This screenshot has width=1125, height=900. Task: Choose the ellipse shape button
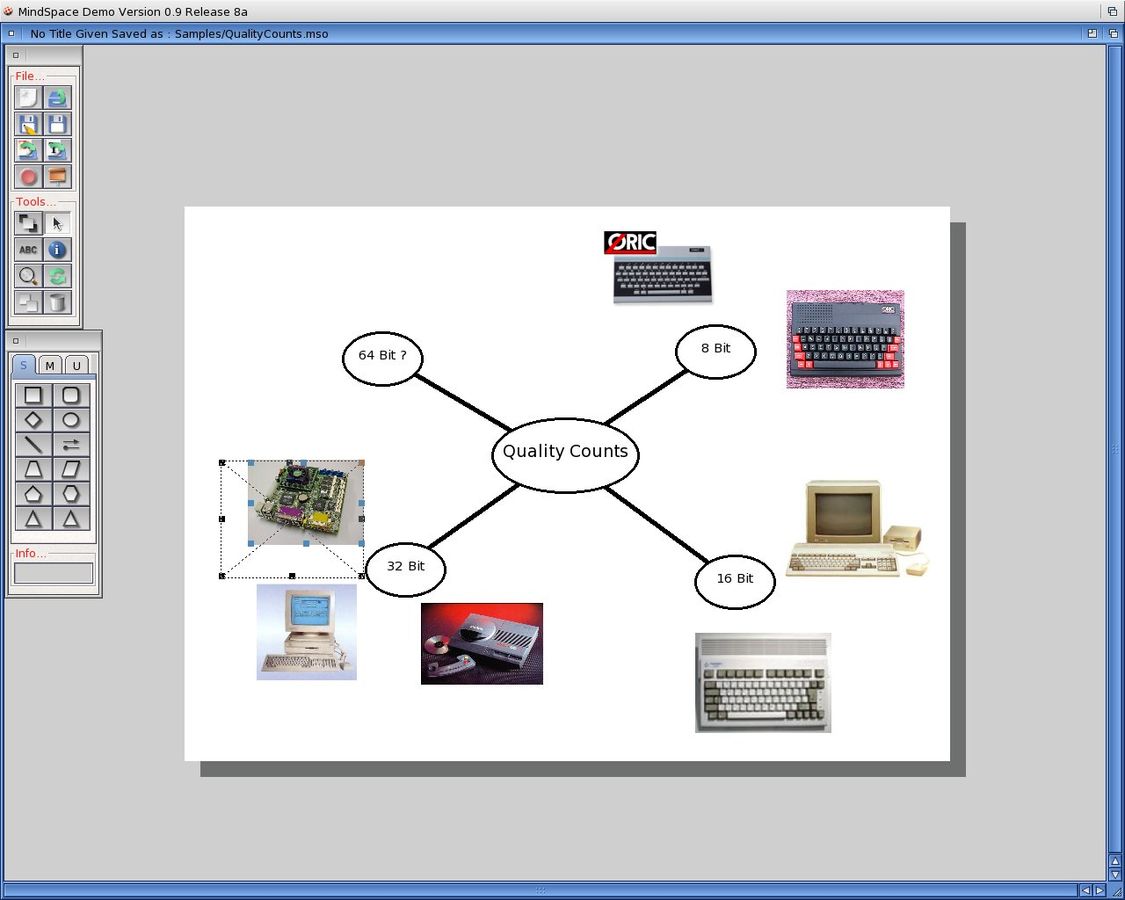[x=71, y=420]
